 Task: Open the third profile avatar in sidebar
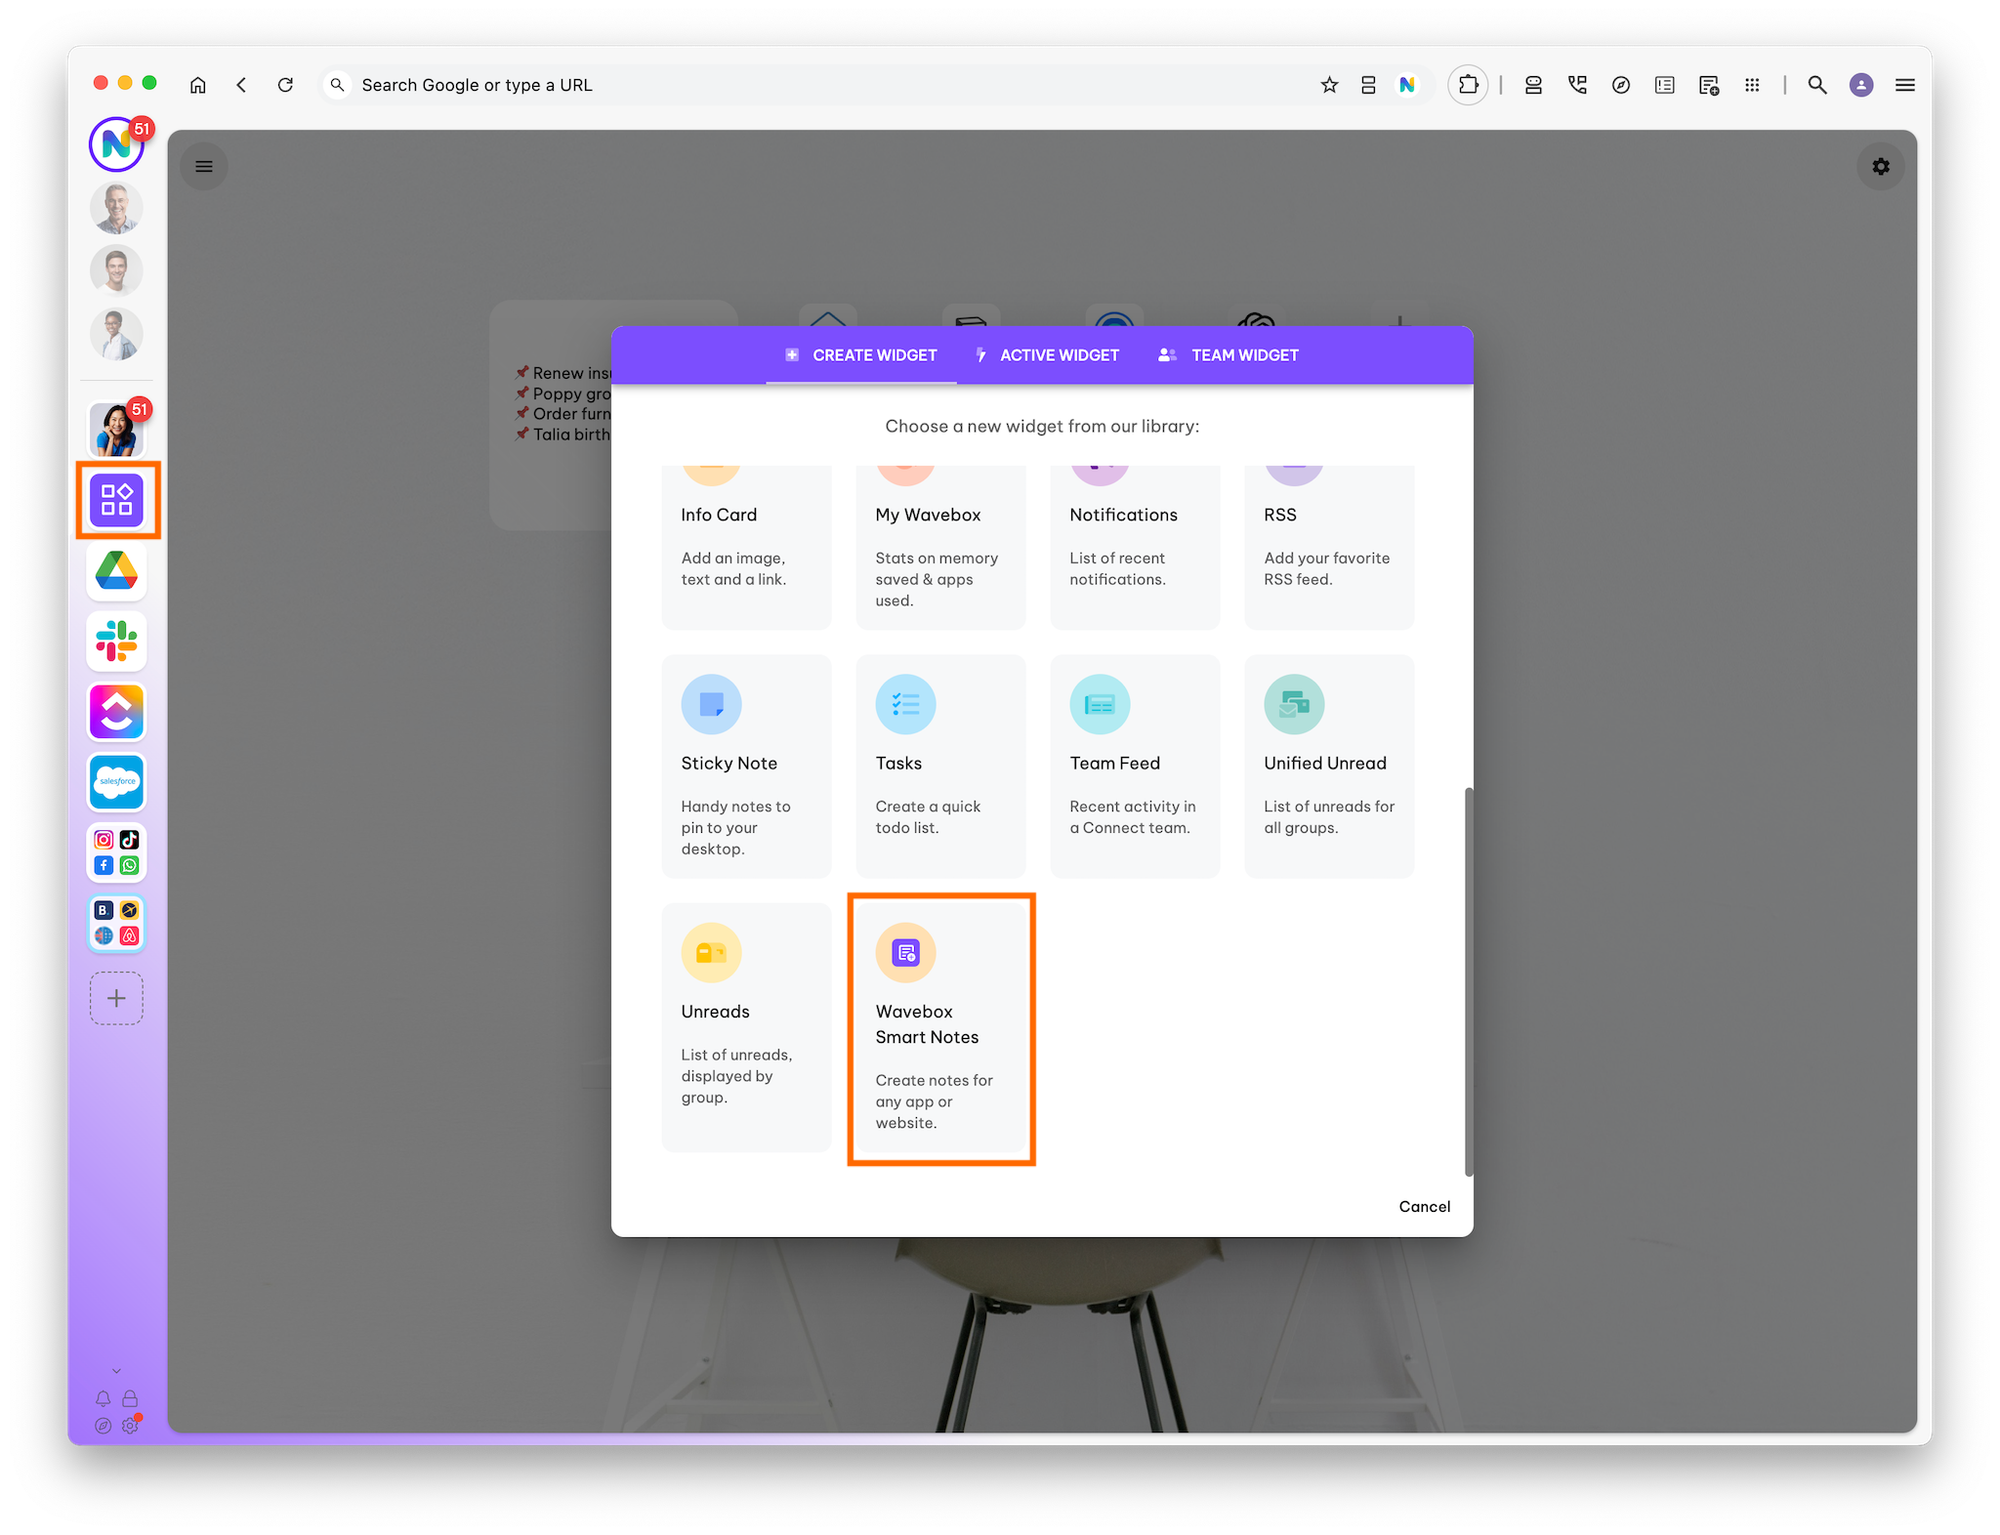[x=116, y=334]
